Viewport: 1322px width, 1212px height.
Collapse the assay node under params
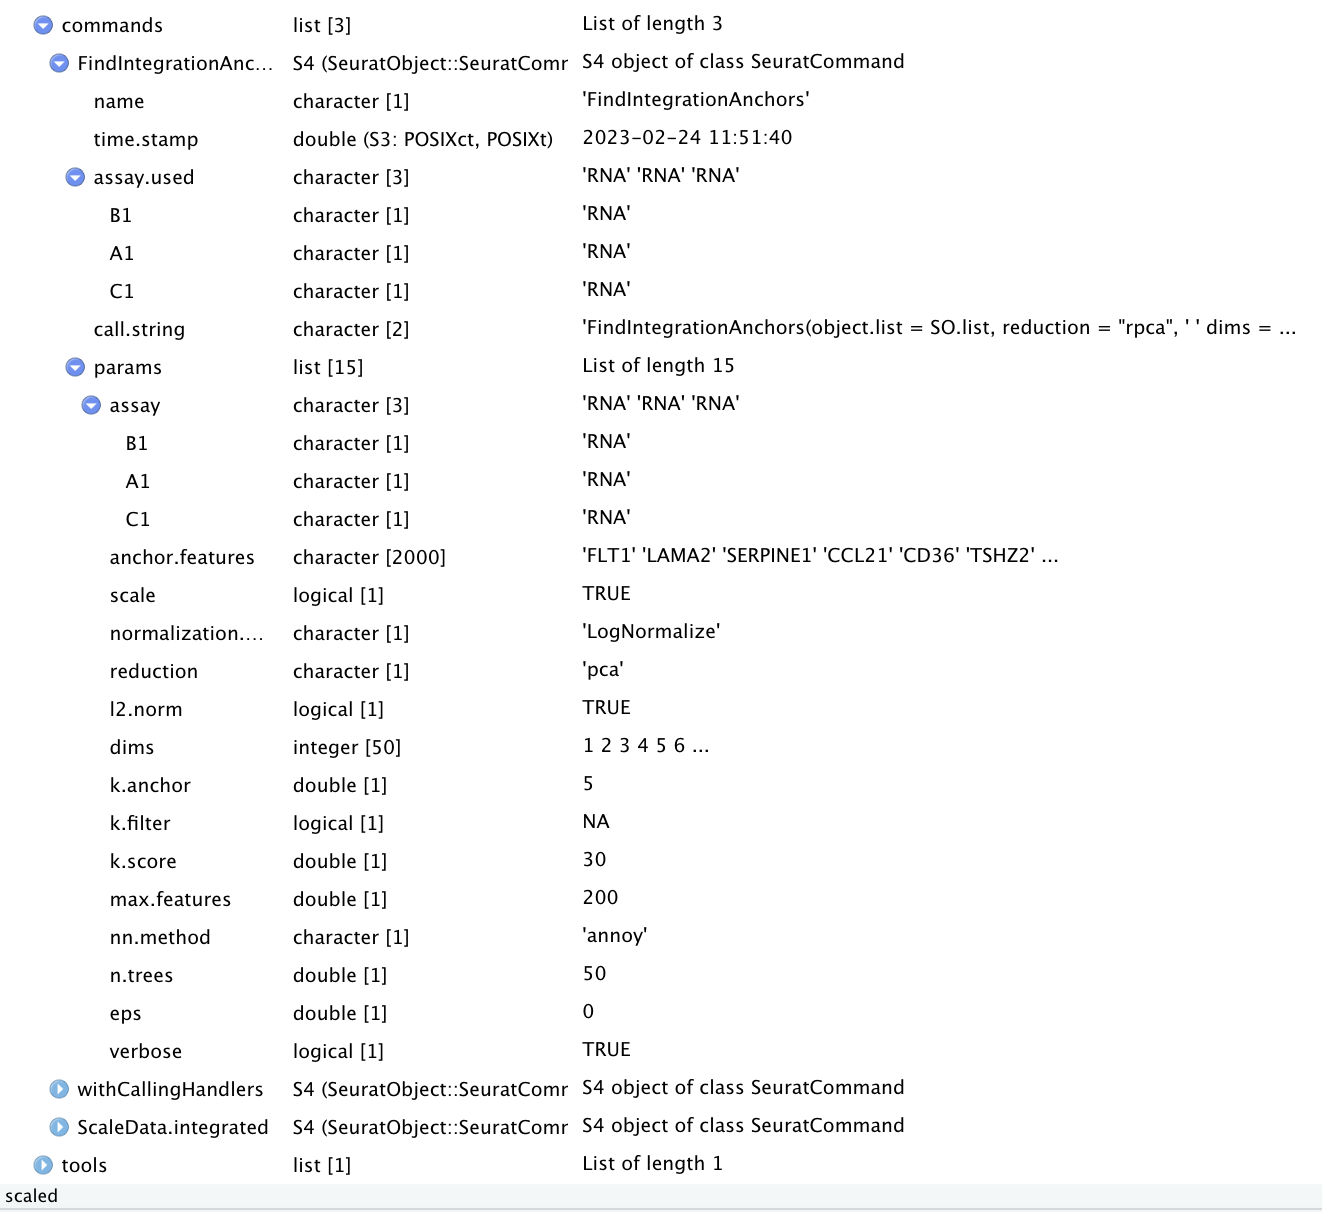pos(91,405)
